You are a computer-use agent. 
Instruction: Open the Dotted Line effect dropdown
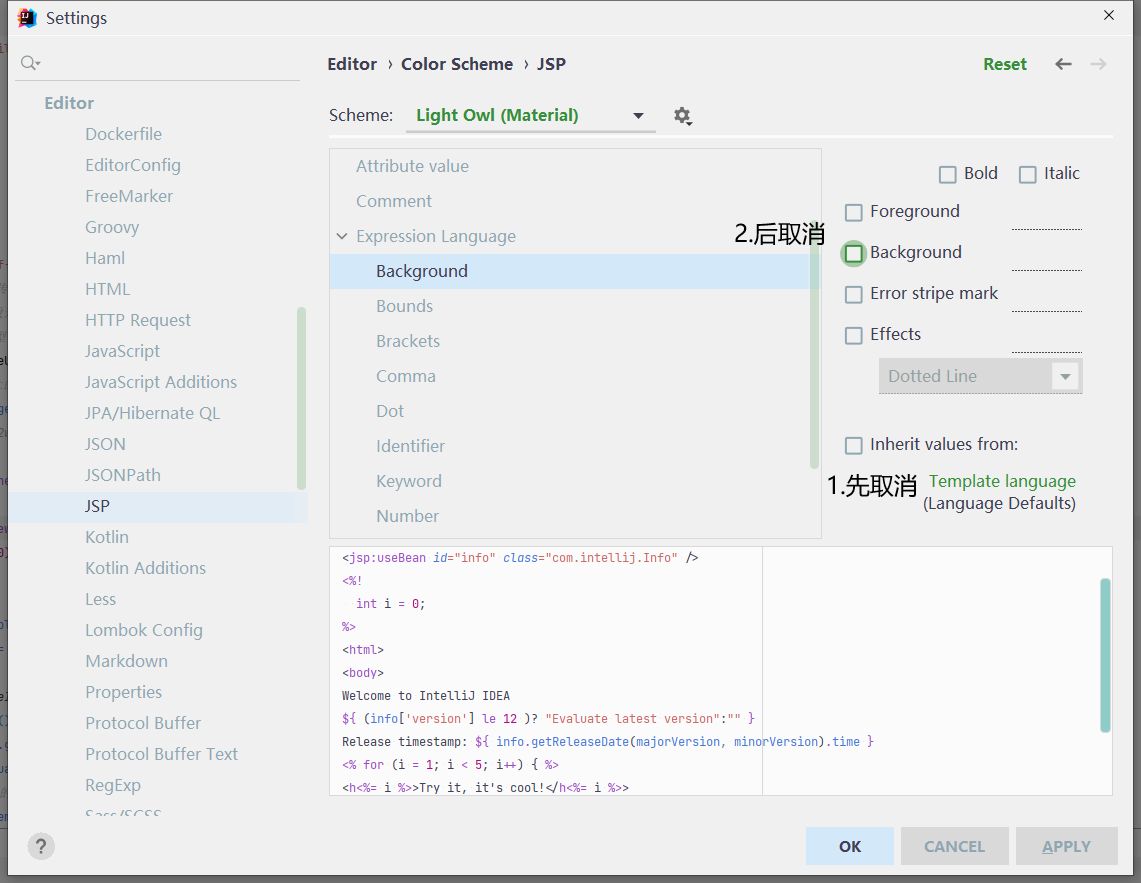[980, 376]
